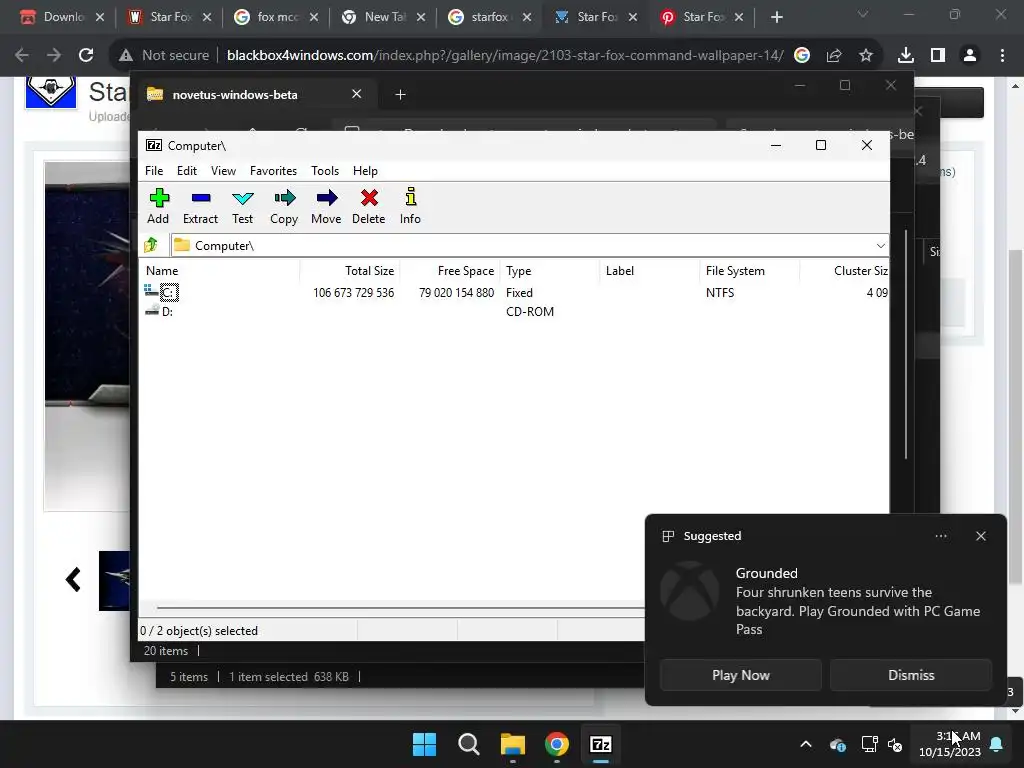This screenshot has height=768, width=1024.
Task: Run the Test tool in 7-Zip
Action: tap(242, 206)
